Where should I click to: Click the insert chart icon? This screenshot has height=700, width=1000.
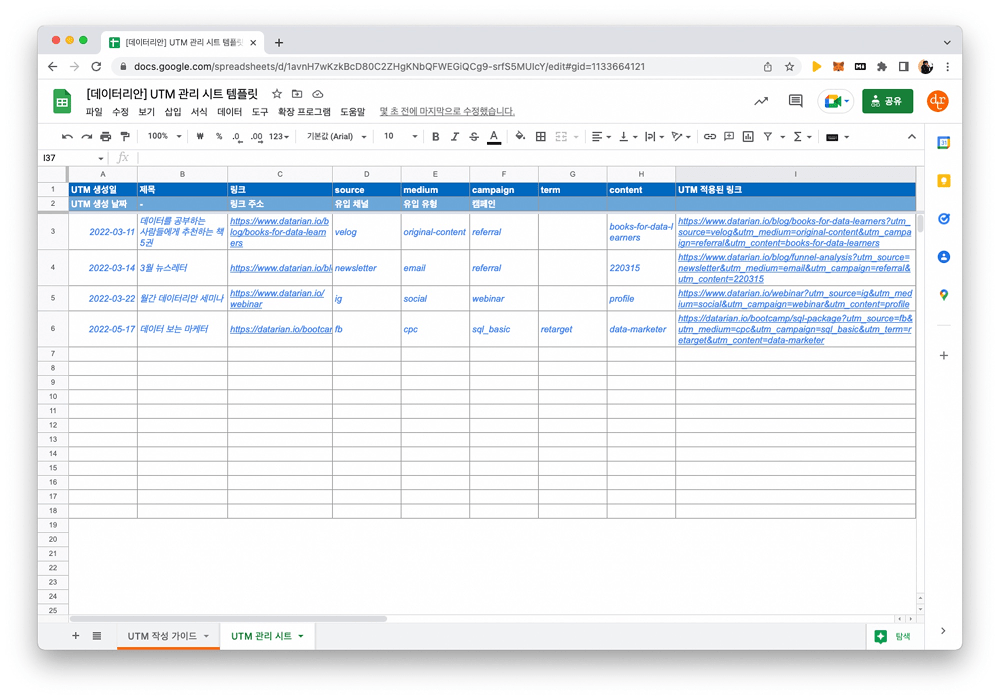[x=748, y=137]
